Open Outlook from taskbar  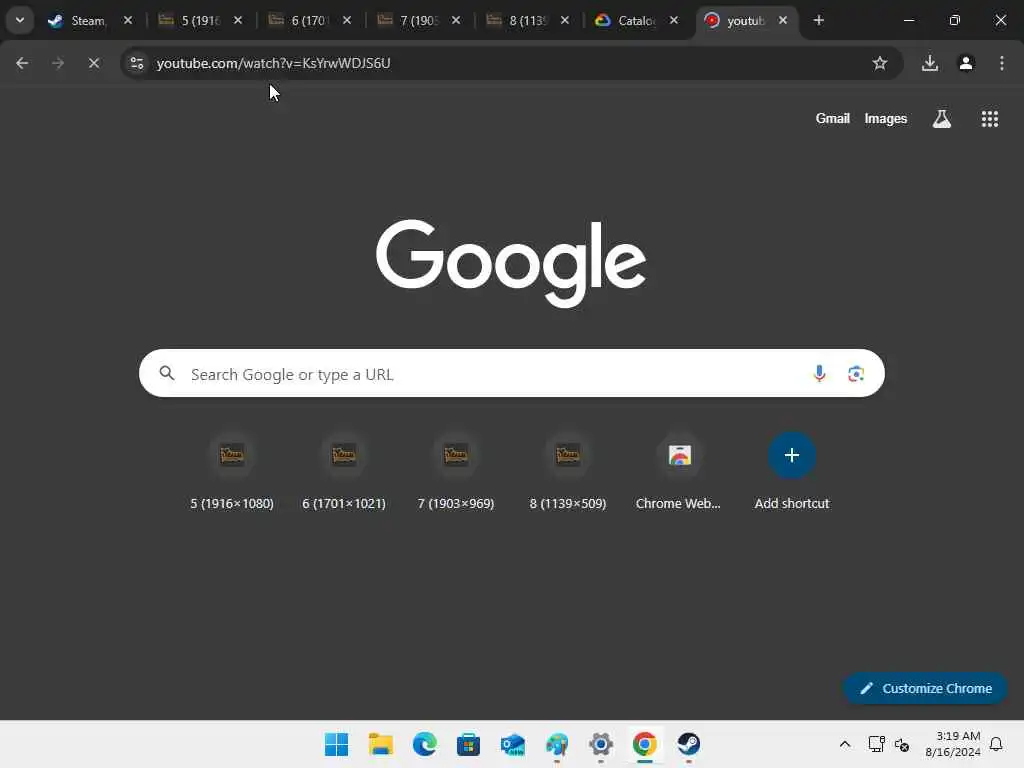click(x=513, y=744)
